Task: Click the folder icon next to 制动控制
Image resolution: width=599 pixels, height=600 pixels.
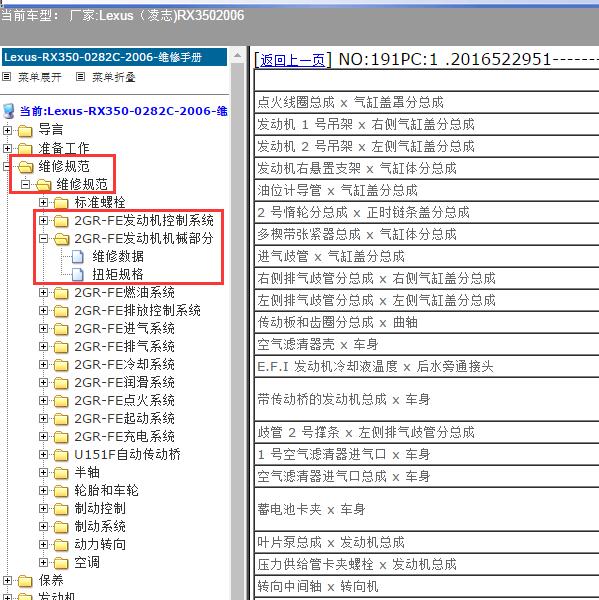Action: [x=61, y=509]
